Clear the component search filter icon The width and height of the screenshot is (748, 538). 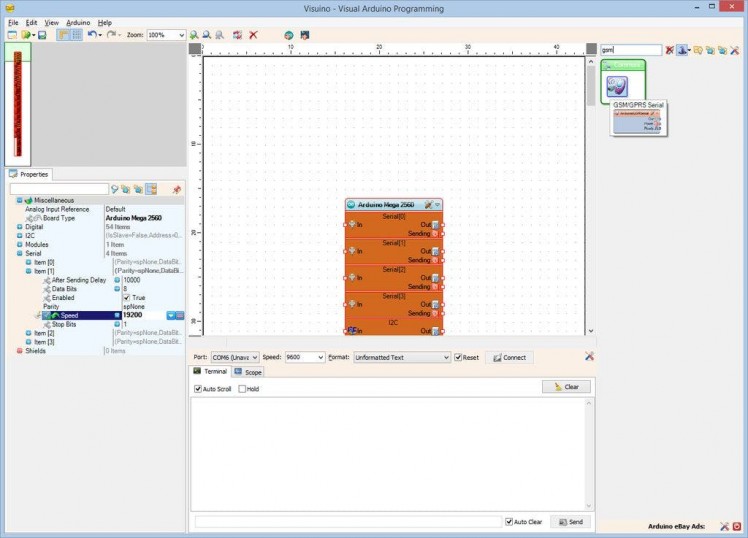[669, 50]
